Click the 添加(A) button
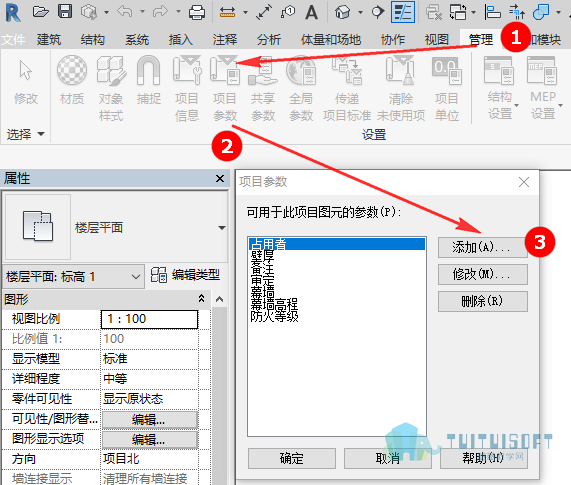Screen dimensions: 571x485 483,248
